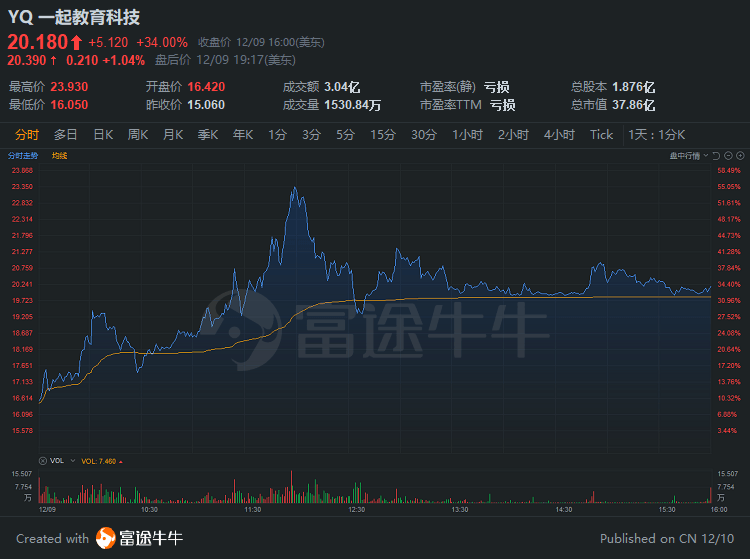Open the 周K chart tab
750x559 pixels.
pos(138,135)
